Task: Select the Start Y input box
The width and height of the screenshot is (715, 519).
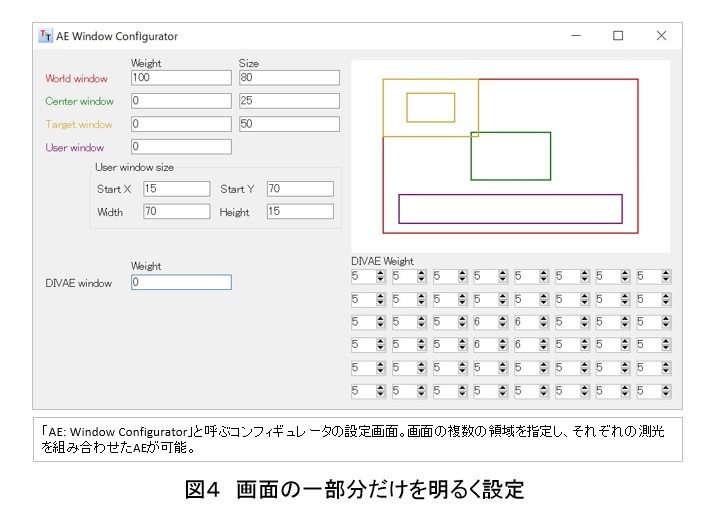Action: pyautogui.click(x=299, y=189)
